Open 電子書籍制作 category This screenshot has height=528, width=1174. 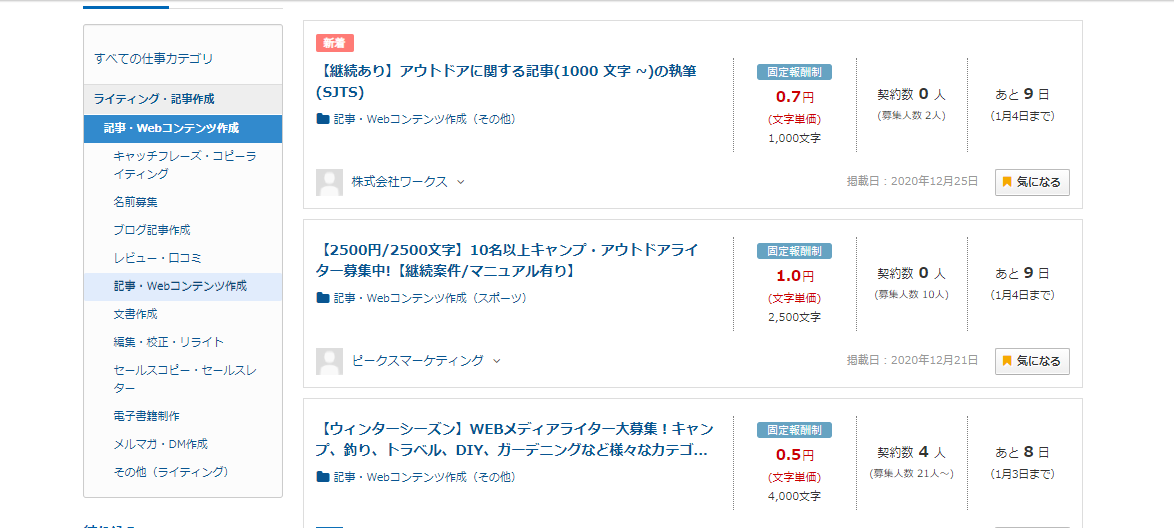146,416
